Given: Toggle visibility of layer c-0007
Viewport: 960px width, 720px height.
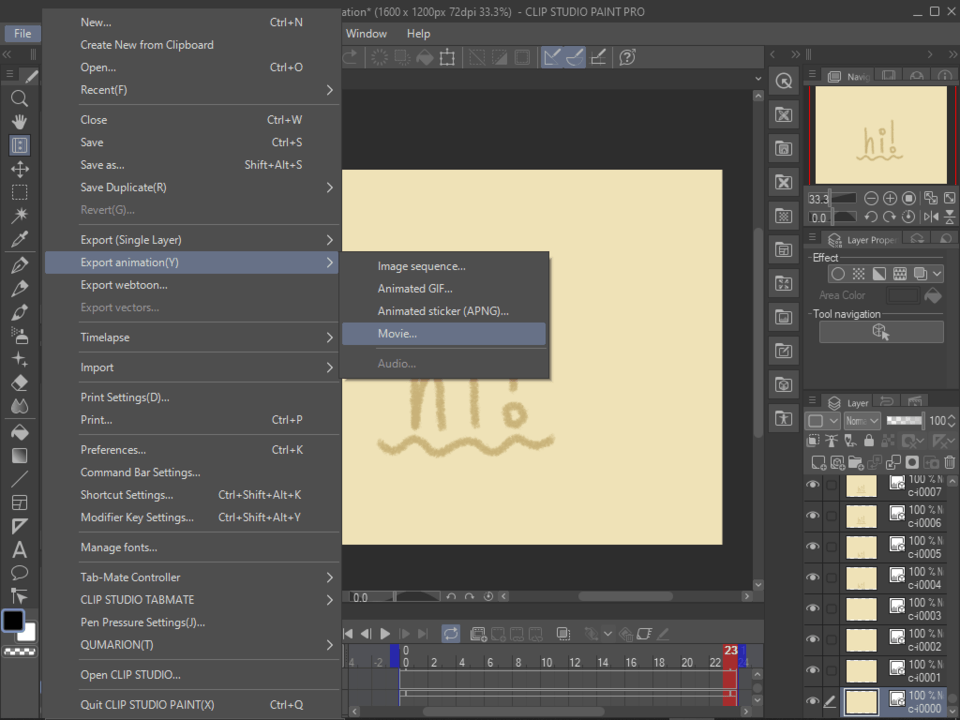Looking at the screenshot, I should click(x=813, y=485).
